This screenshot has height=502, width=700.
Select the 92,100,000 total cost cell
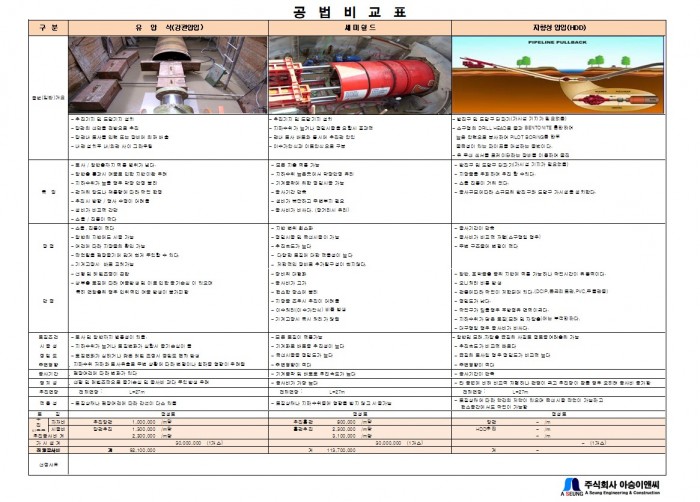(x=143, y=452)
